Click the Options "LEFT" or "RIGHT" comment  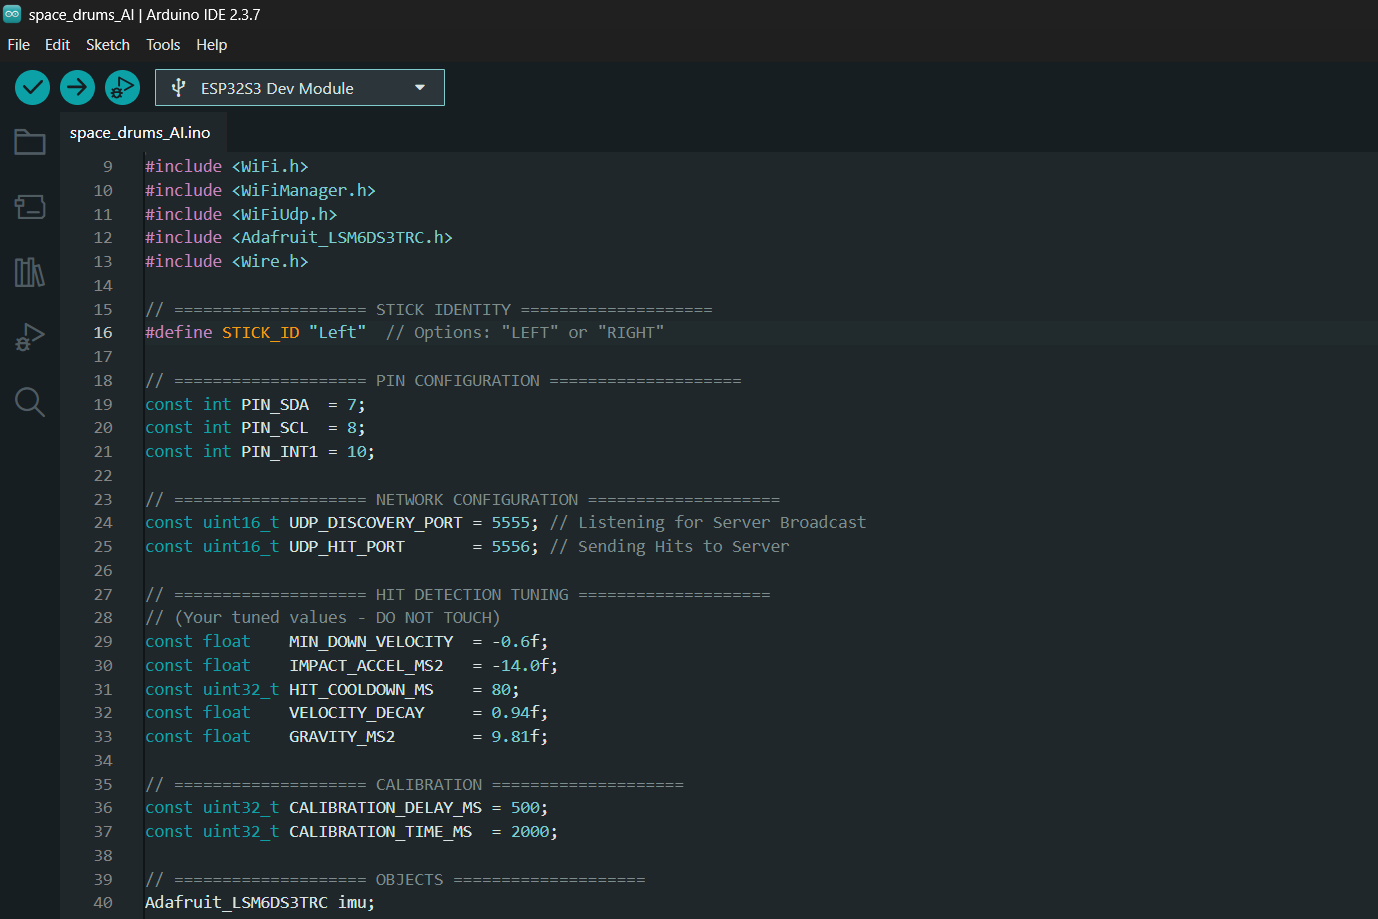pos(525,333)
